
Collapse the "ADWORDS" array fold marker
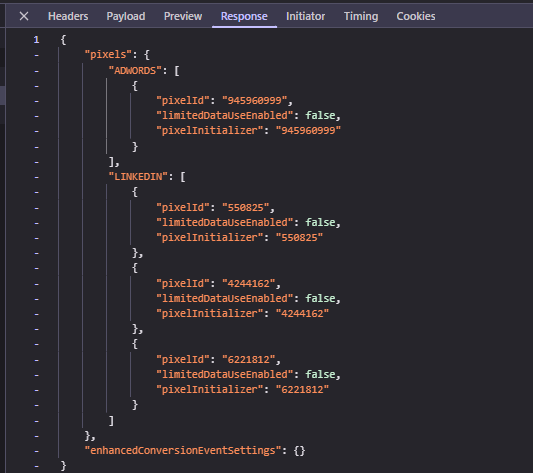point(36,71)
